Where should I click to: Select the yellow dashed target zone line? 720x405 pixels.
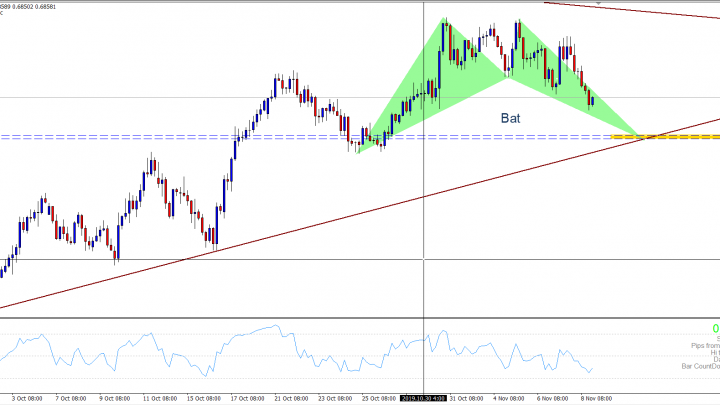tap(682, 135)
